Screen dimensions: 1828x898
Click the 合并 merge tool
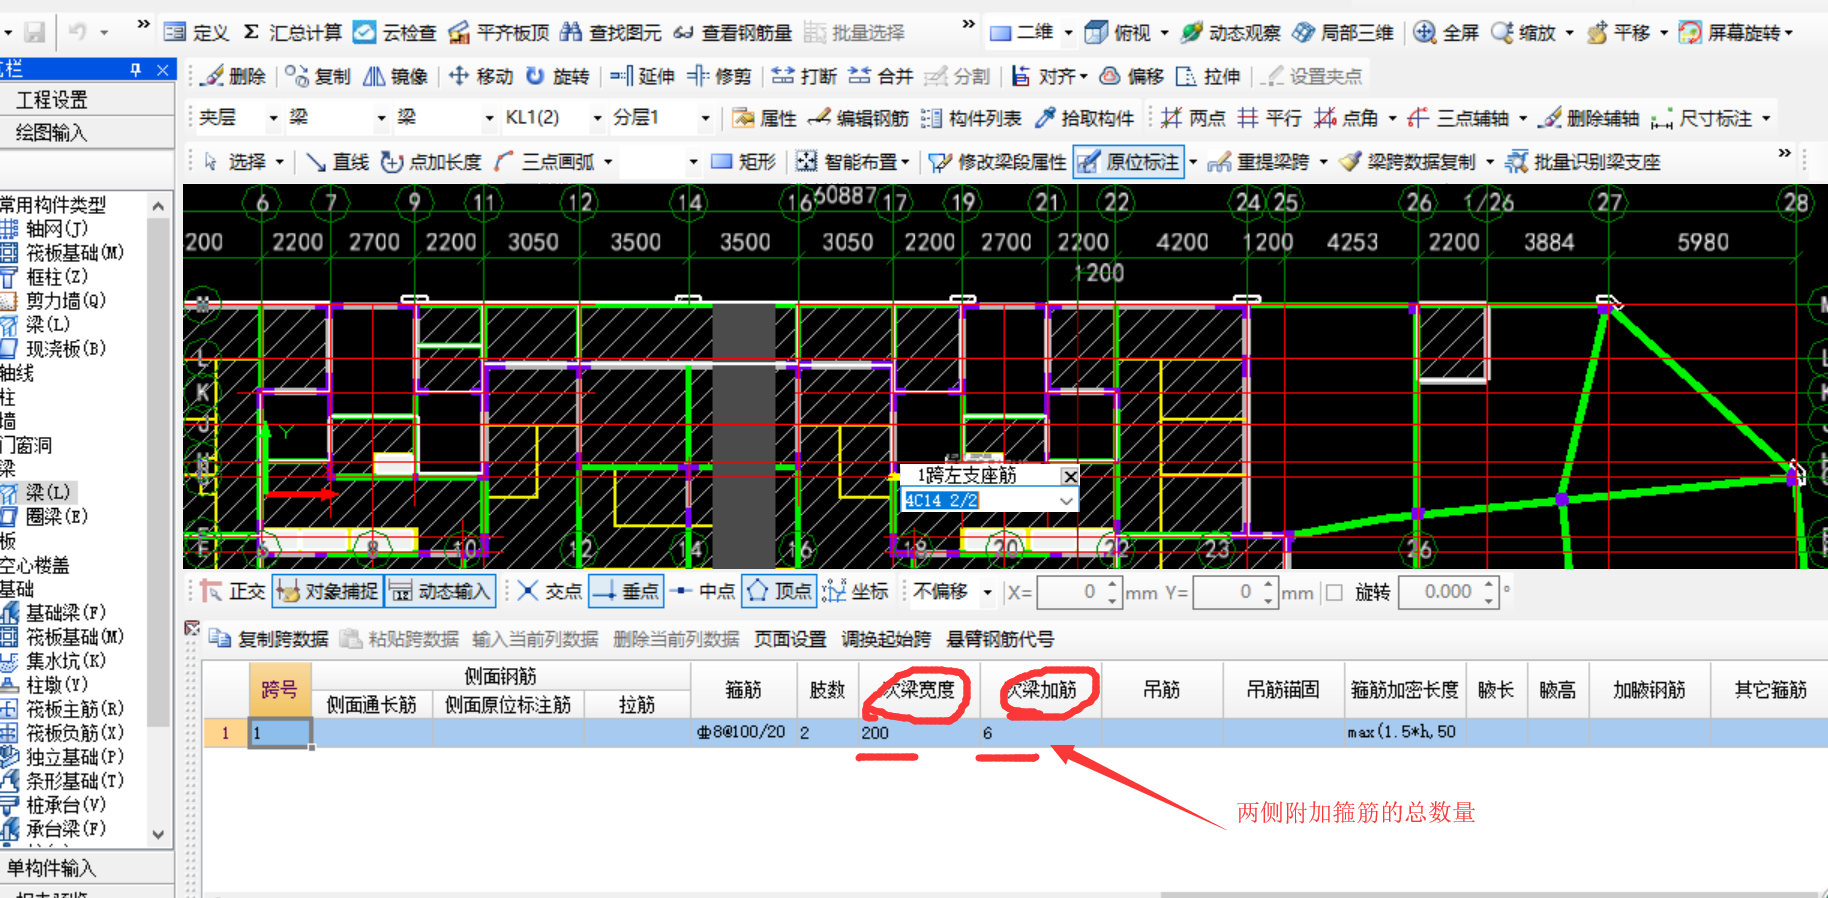[881, 76]
